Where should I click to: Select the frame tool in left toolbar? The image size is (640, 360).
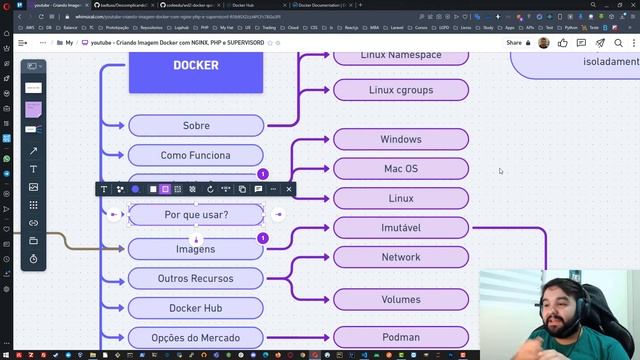click(33, 241)
